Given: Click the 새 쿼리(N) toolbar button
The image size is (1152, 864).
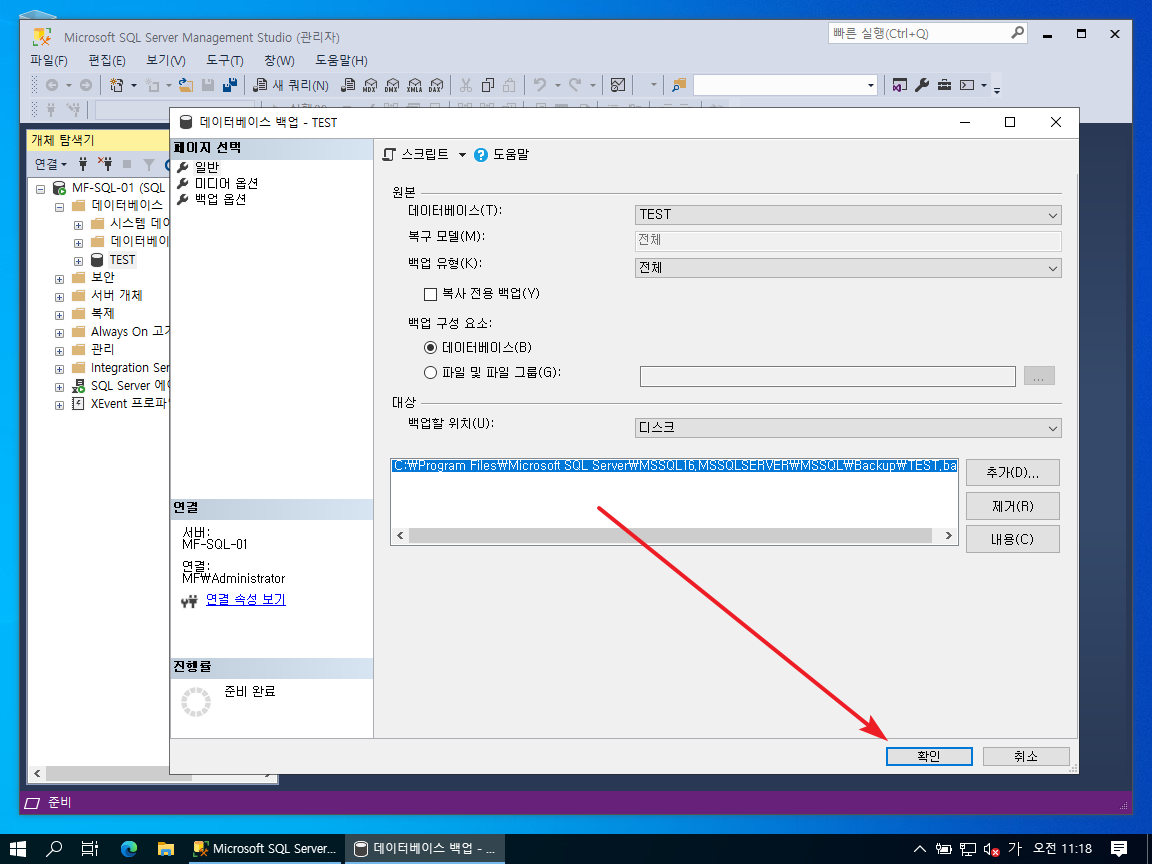Looking at the screenshot, I should (x=291, y=85).
